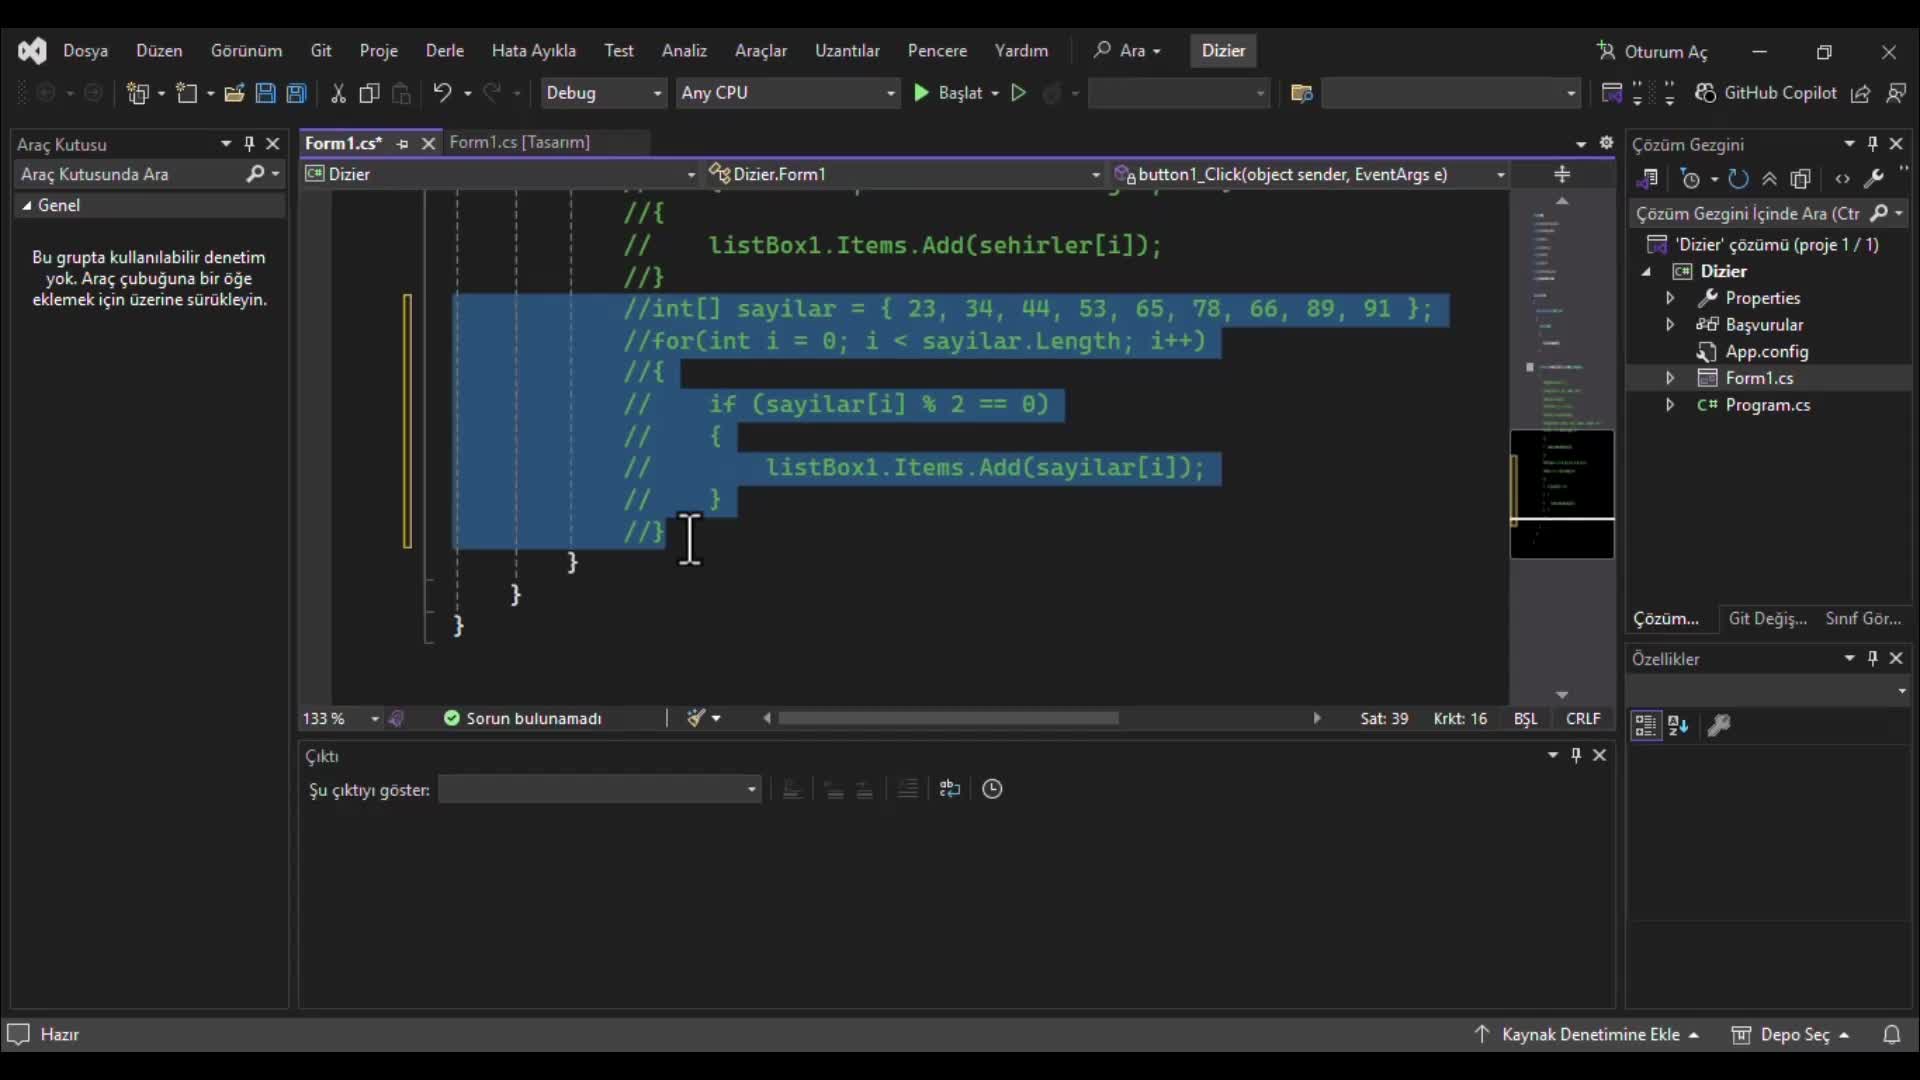Switch to Sınıf Görünümü tab
Screen dimensions: 1920x1080
(1863, 618)
